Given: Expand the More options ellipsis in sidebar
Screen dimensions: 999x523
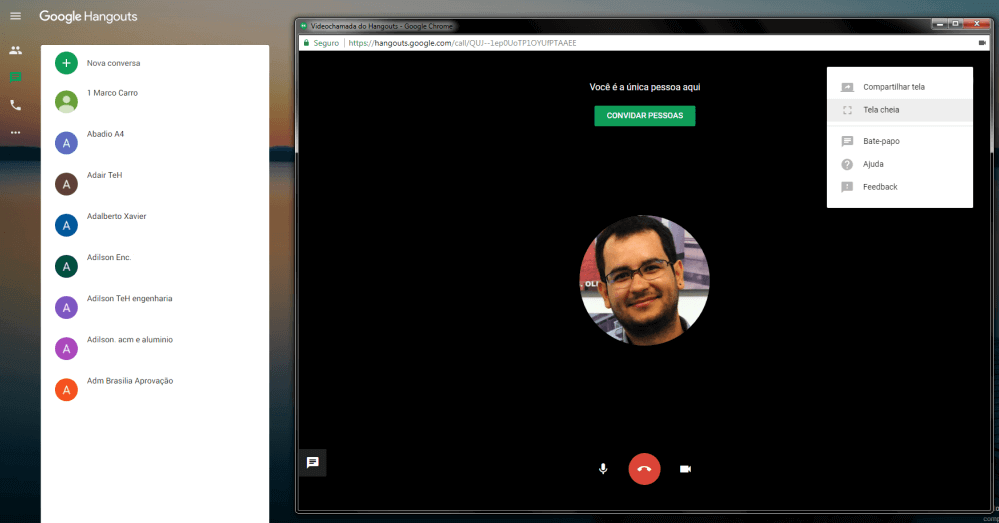Looking at the screenshot, I should pos(15,132).
